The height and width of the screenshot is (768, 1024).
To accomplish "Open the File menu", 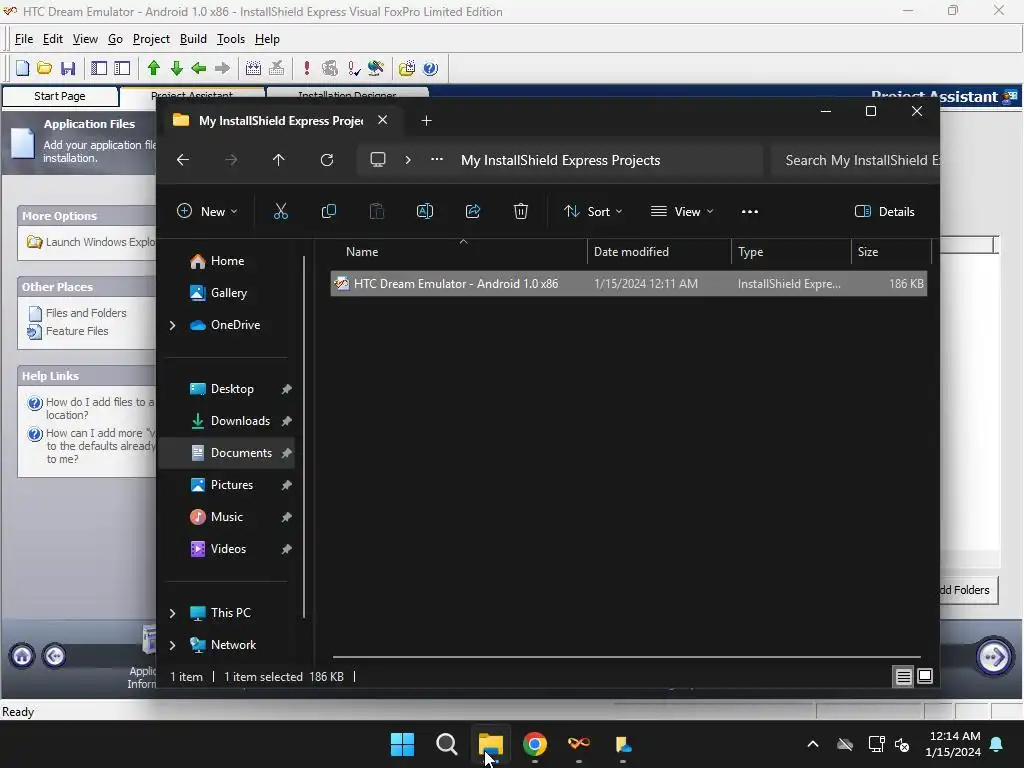I will pos(24,39).
